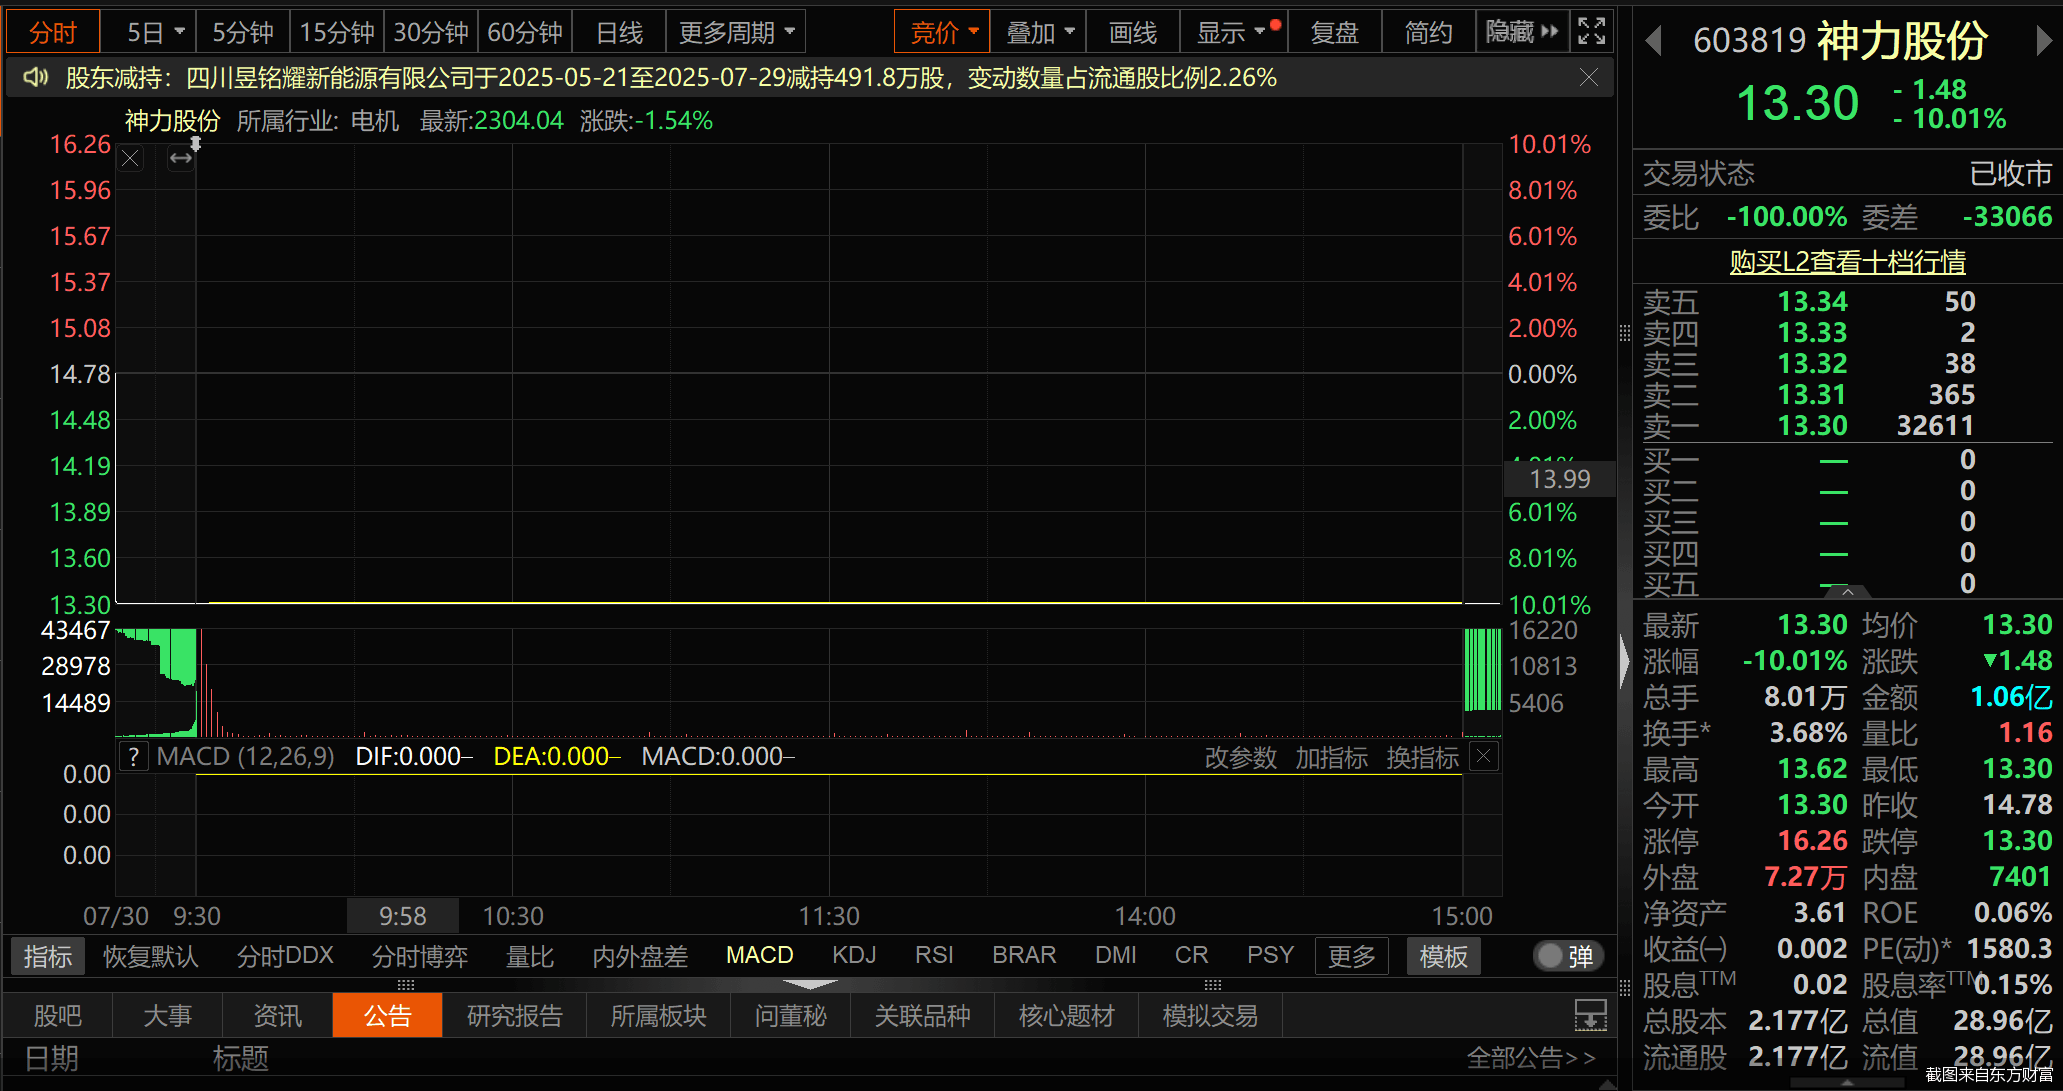This screenshot has height=1091, width=2063.
Task: Open the 更多周期 dropdown
Action: [x=737, y=32]
